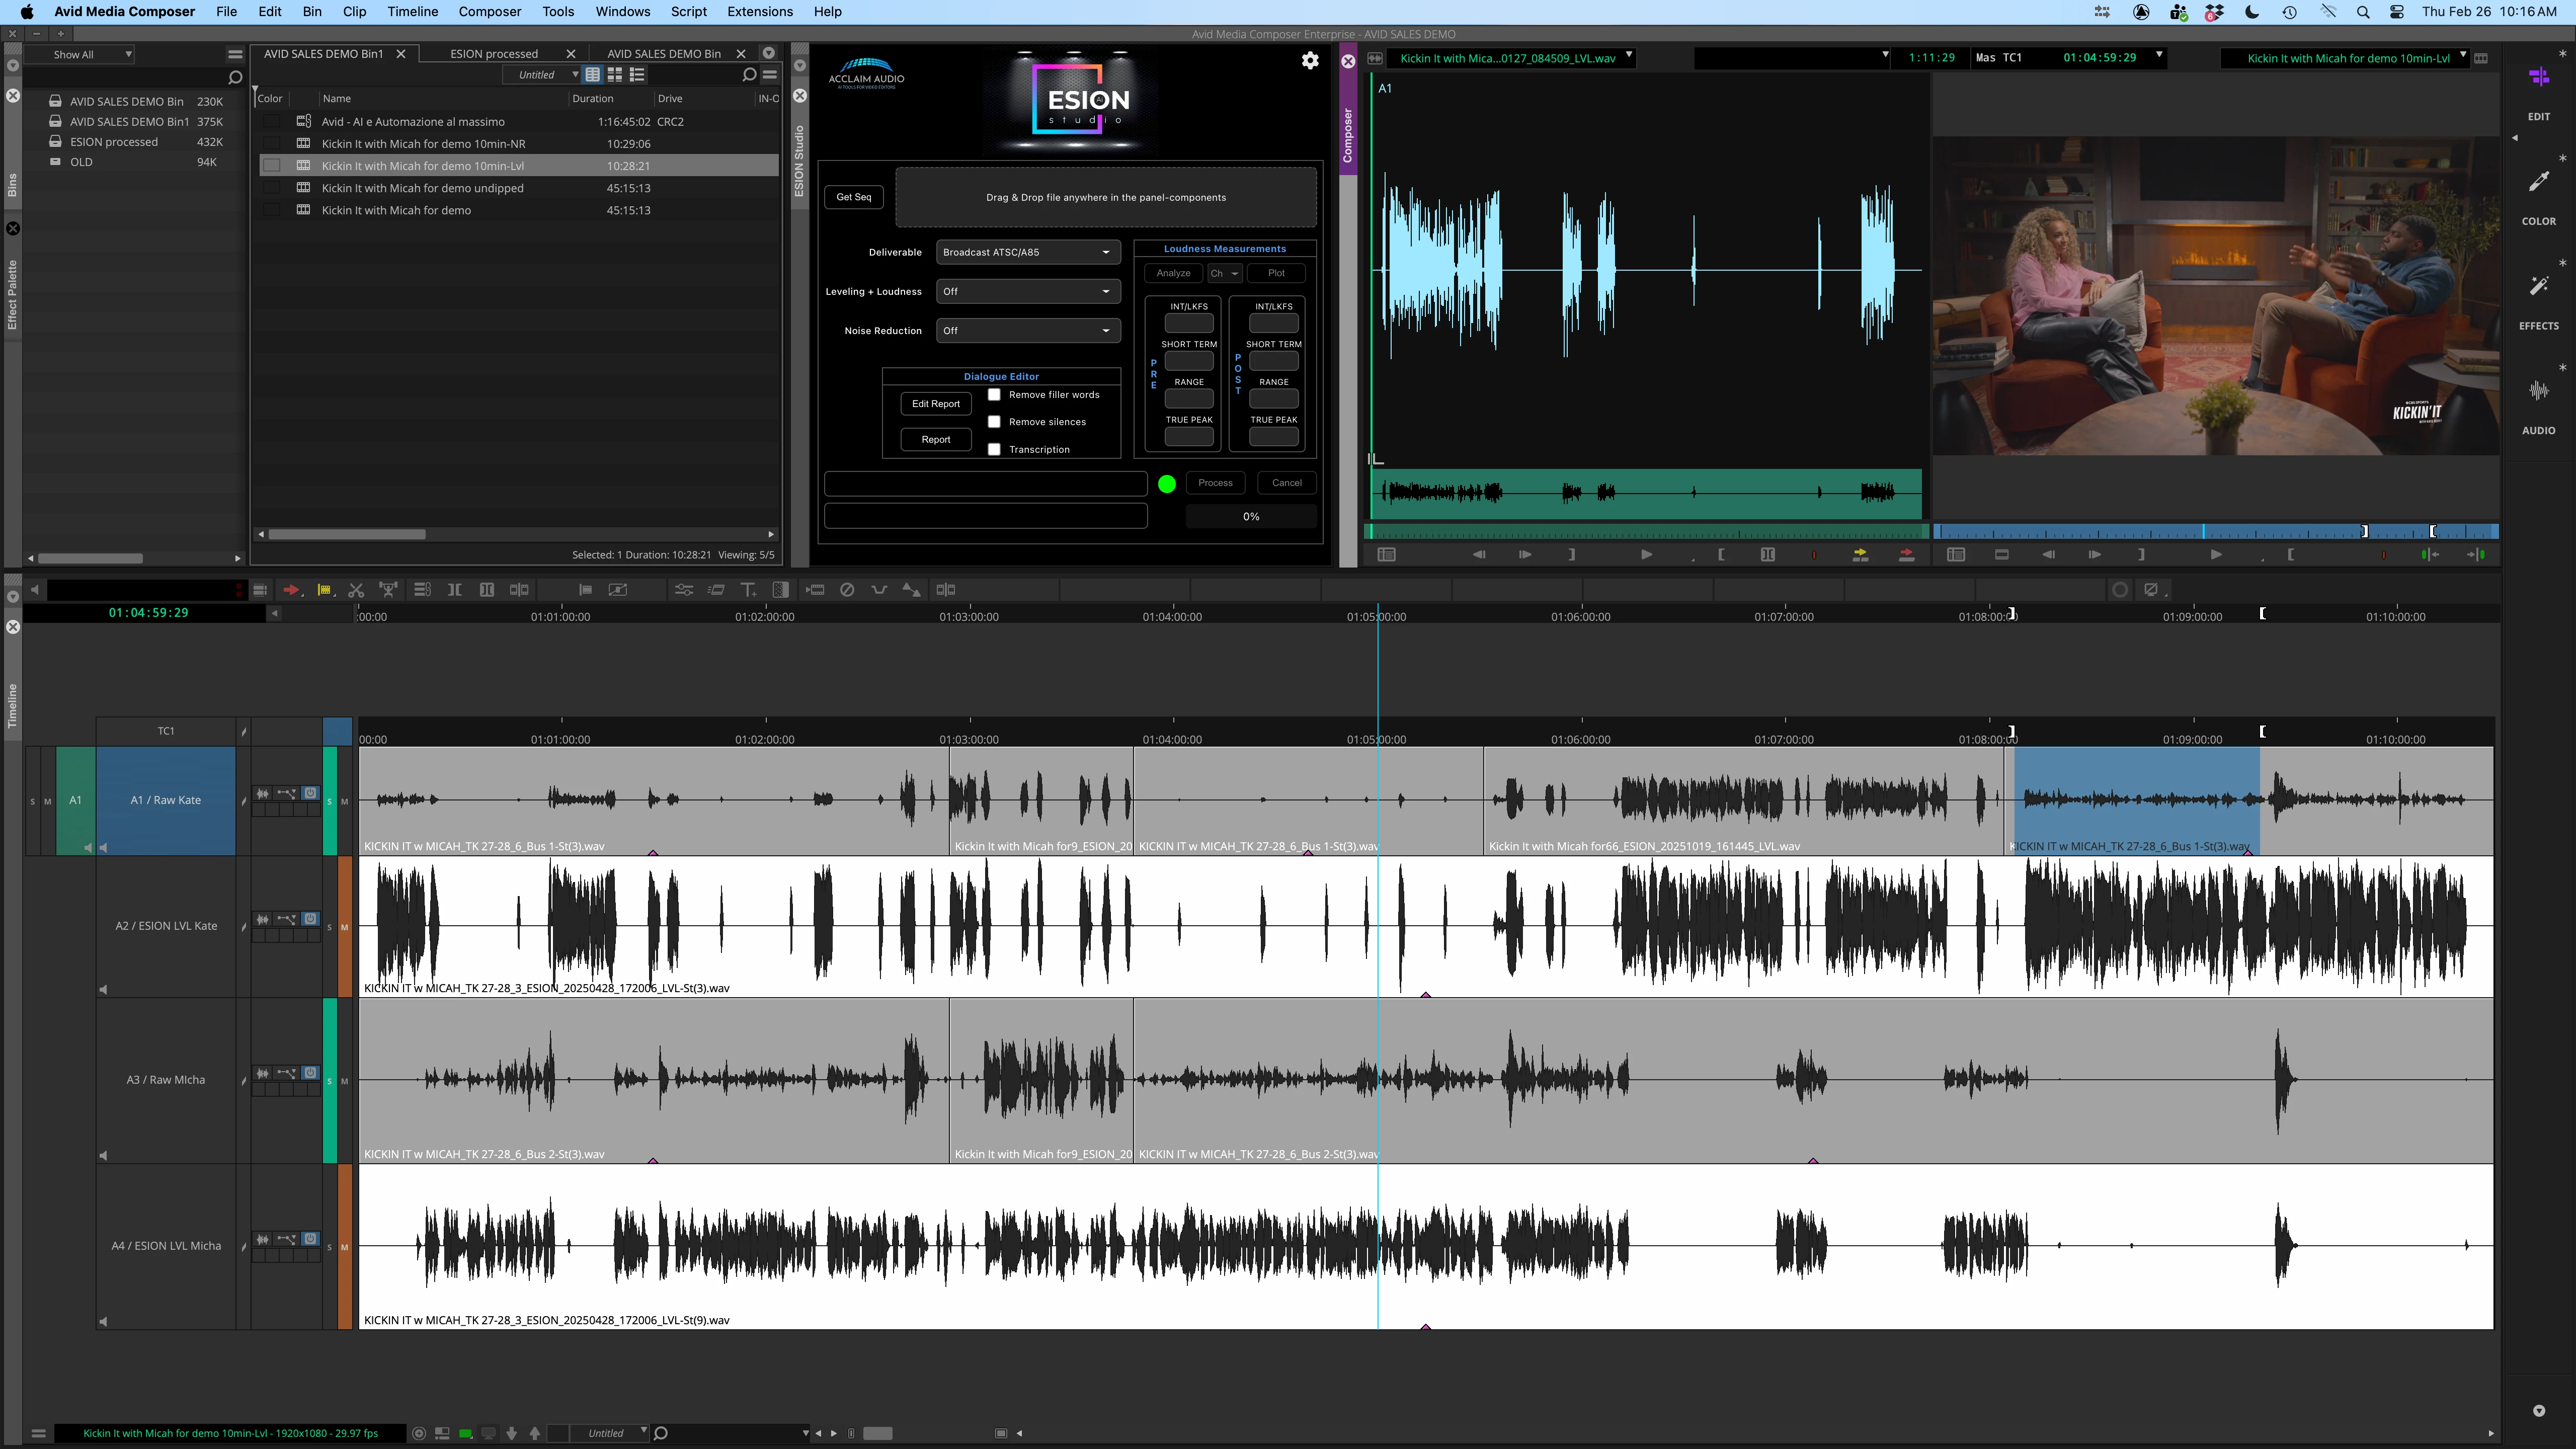Image resolution: width=2576 pixels, height=1449 pixels.
Task: Click the Get Seq button
Action: pyautogui.click(x=853, y=197)
